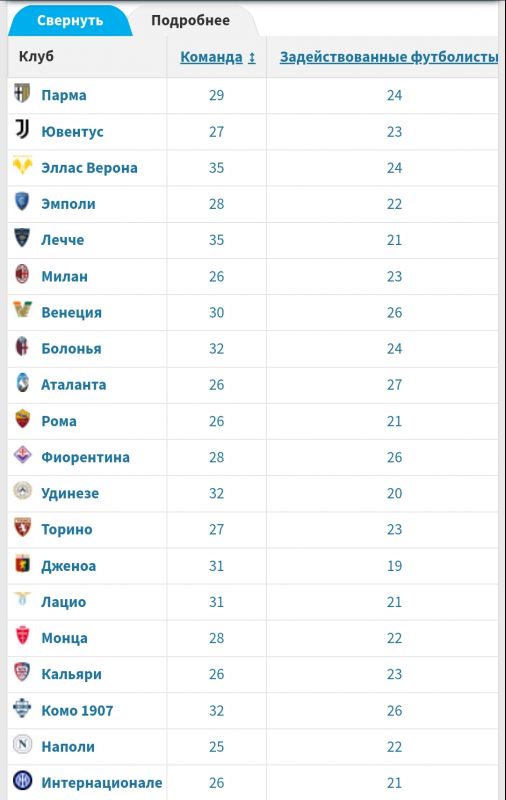Open the Аталанта club link
506x800 pixels.
tap(73, 385)
